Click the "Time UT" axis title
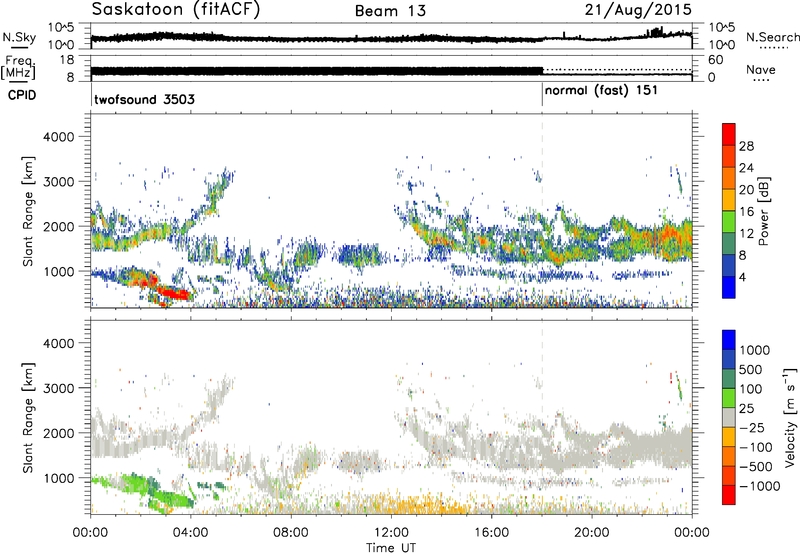This screenshot has height=554, width=800. pos(391,548)
